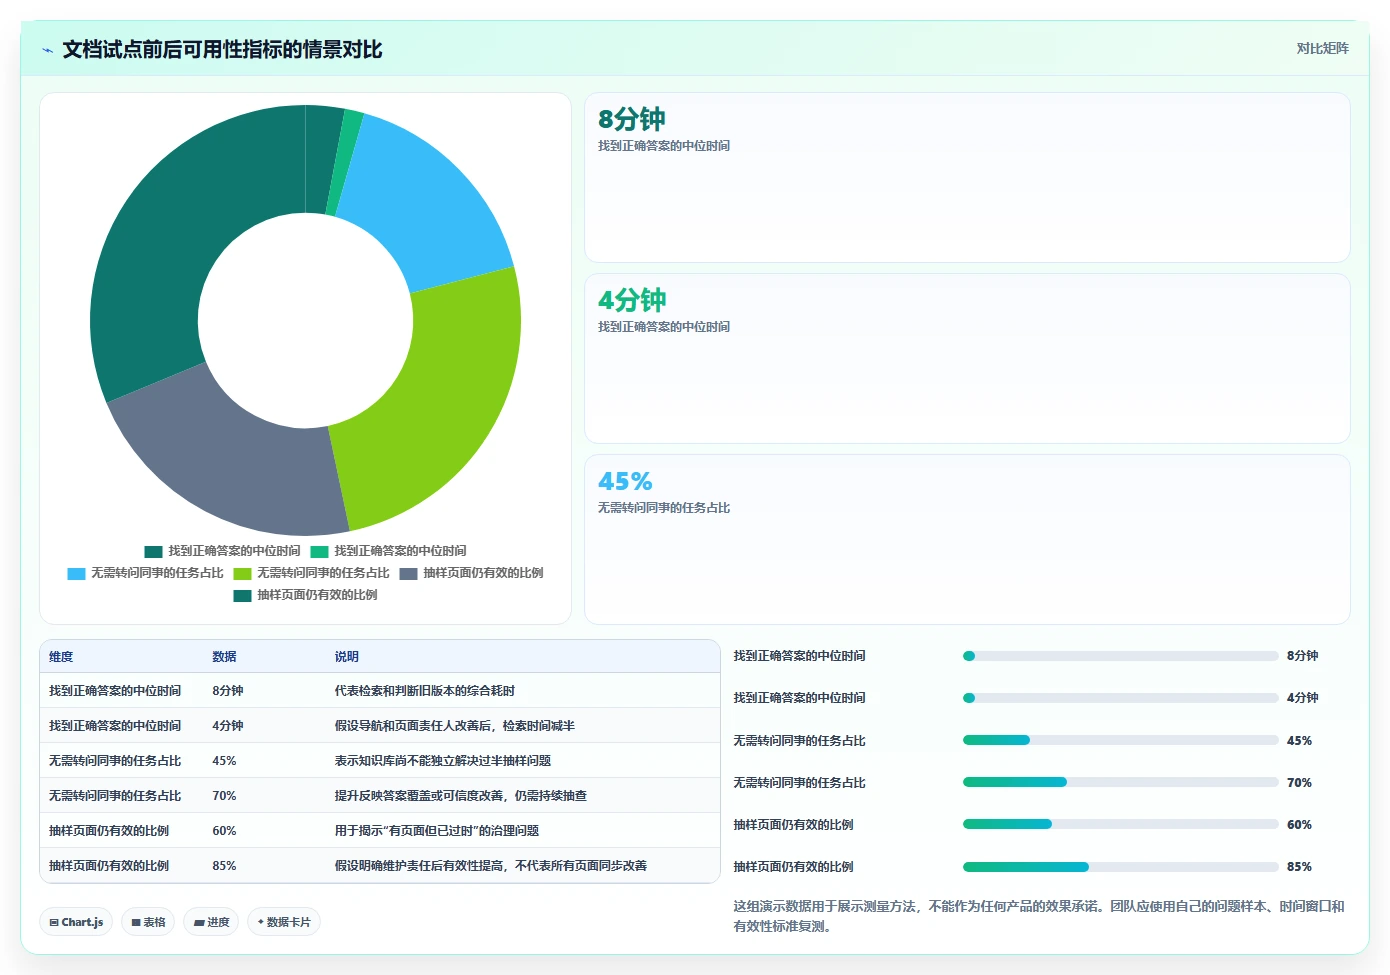This screenshot has width=1390, height=975.
Task: Click the progress bar labeled 85%
Action: tap(1120, 866)
